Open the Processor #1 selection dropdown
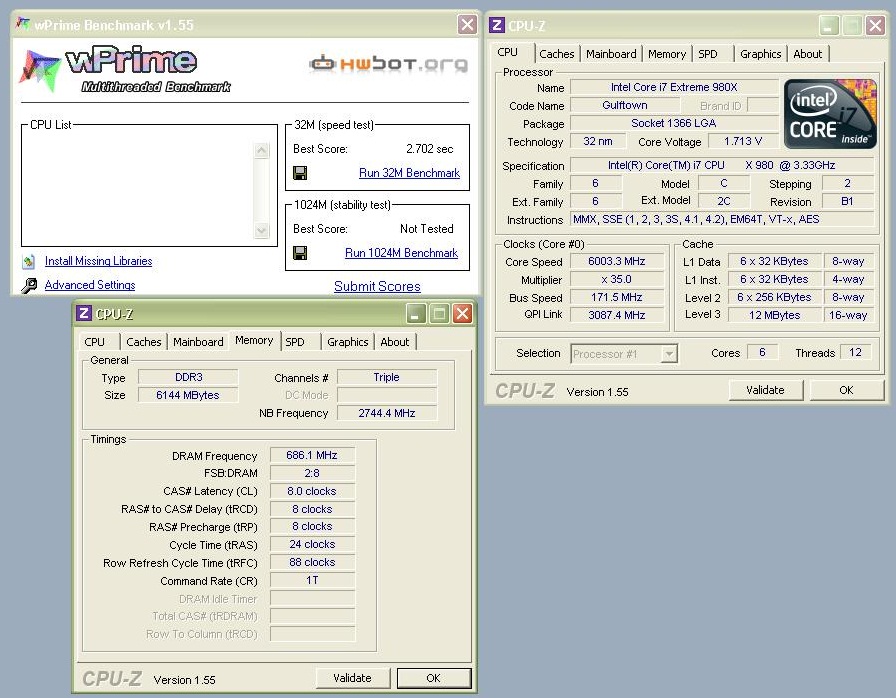Viewport: 896px width, 698px height. pyautogui.click(x=668, y=353)
